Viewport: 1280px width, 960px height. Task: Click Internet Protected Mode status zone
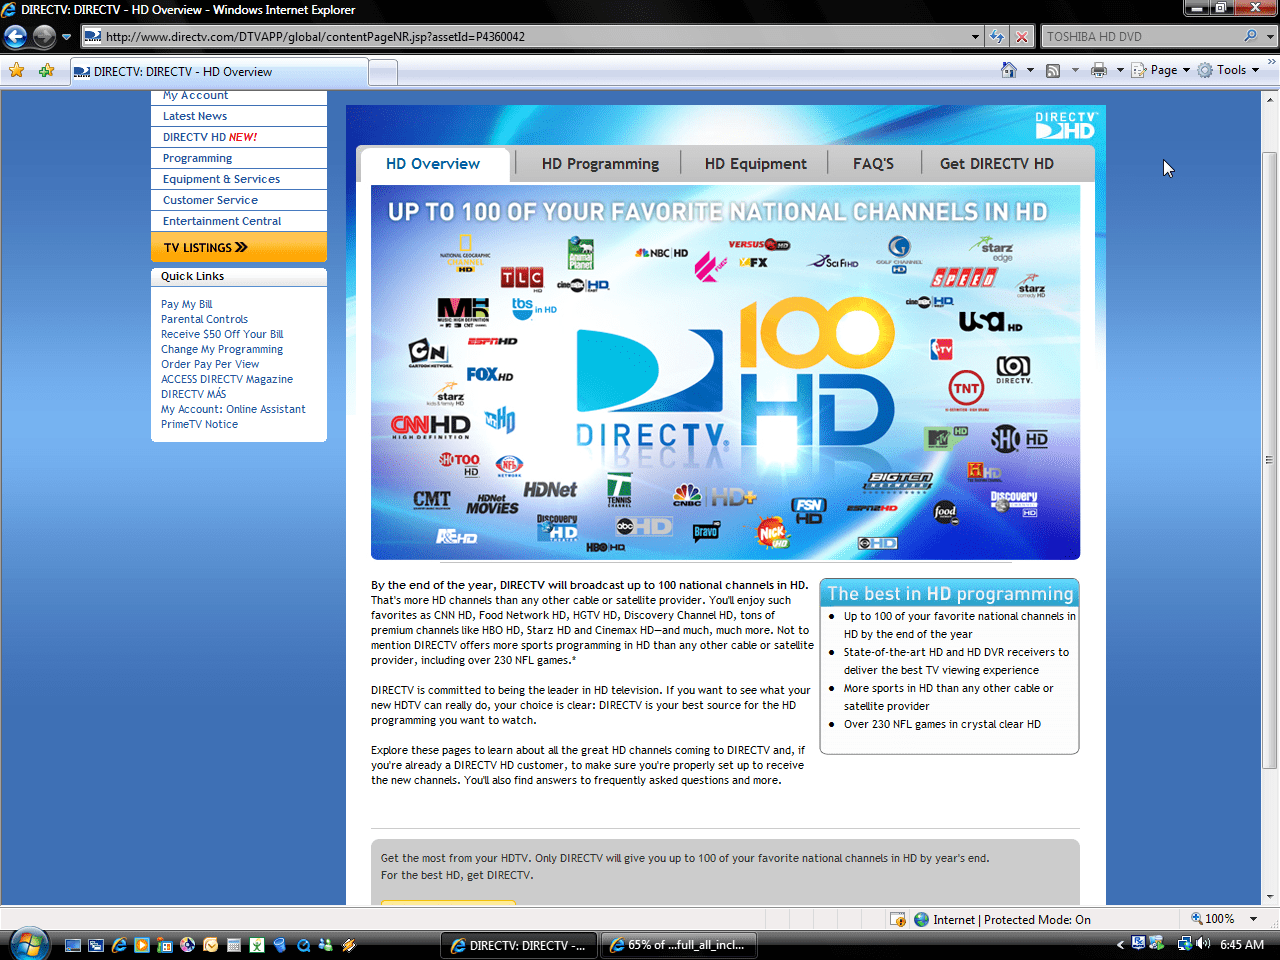(x=1002, y=919)
